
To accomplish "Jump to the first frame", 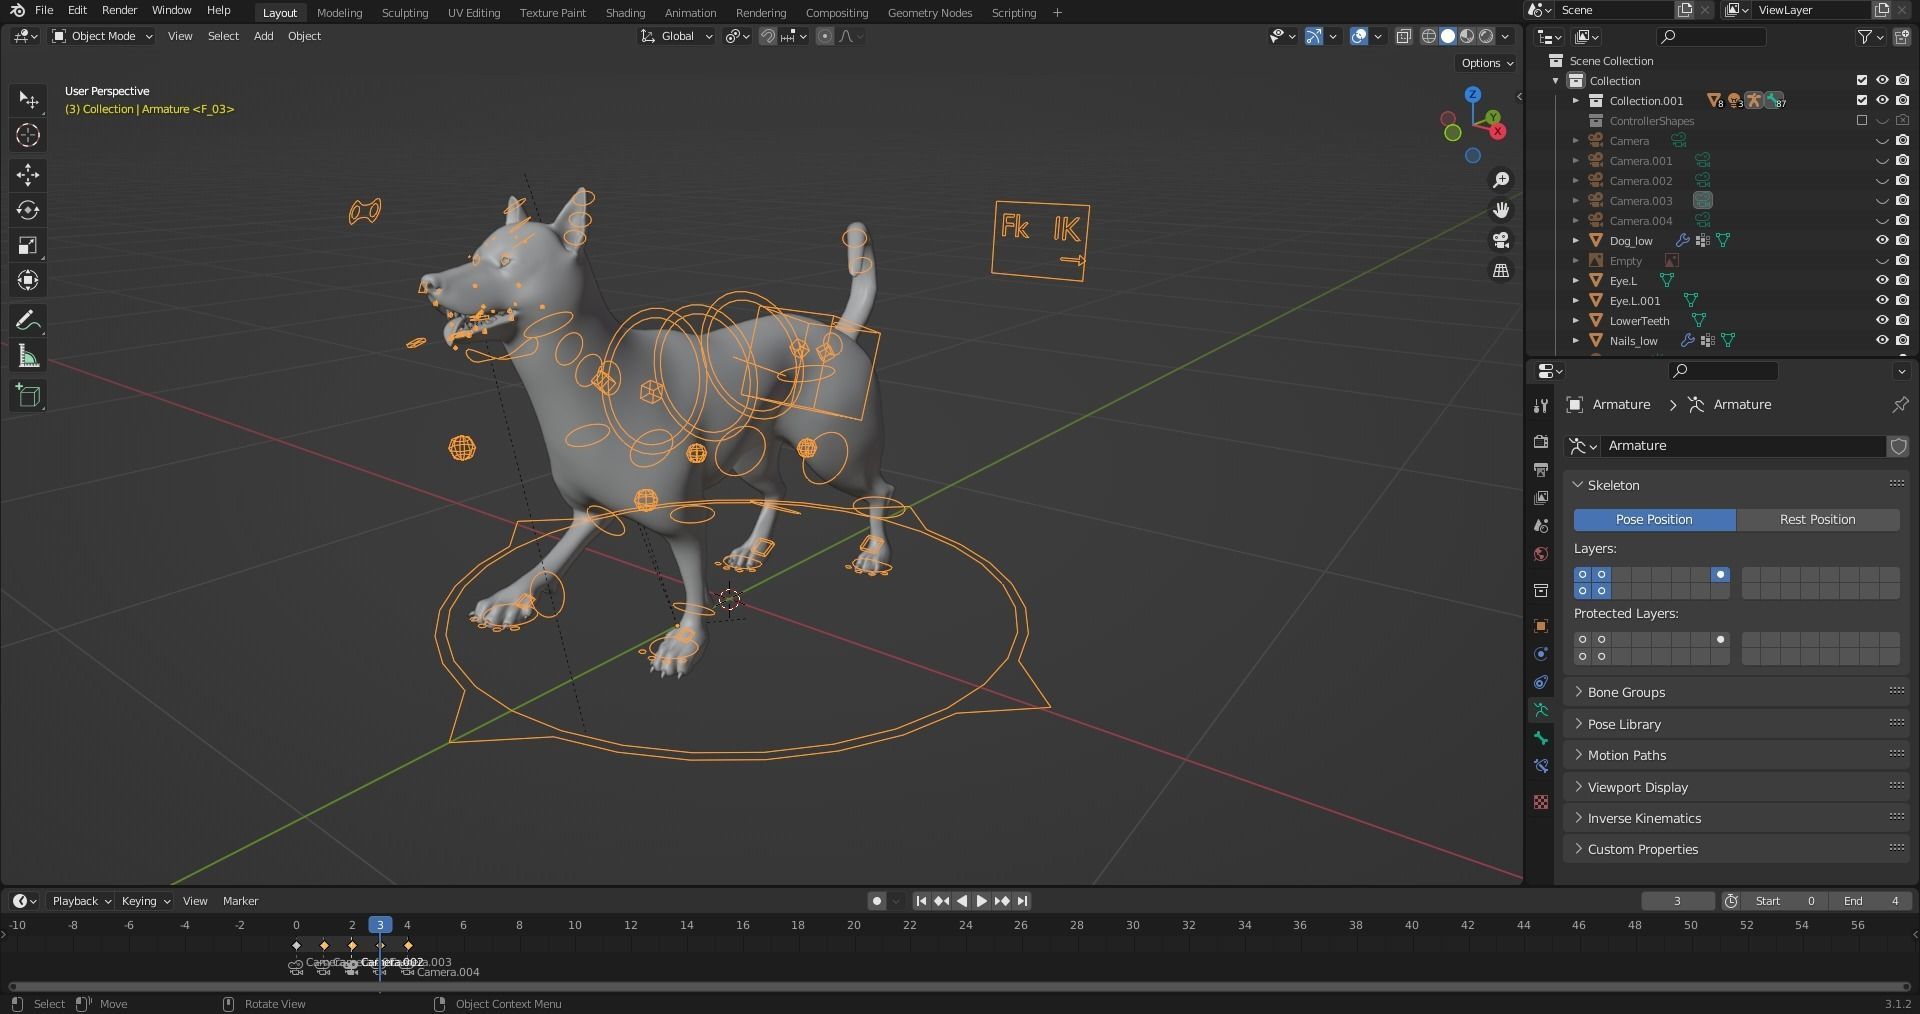I will coord(921,901).
